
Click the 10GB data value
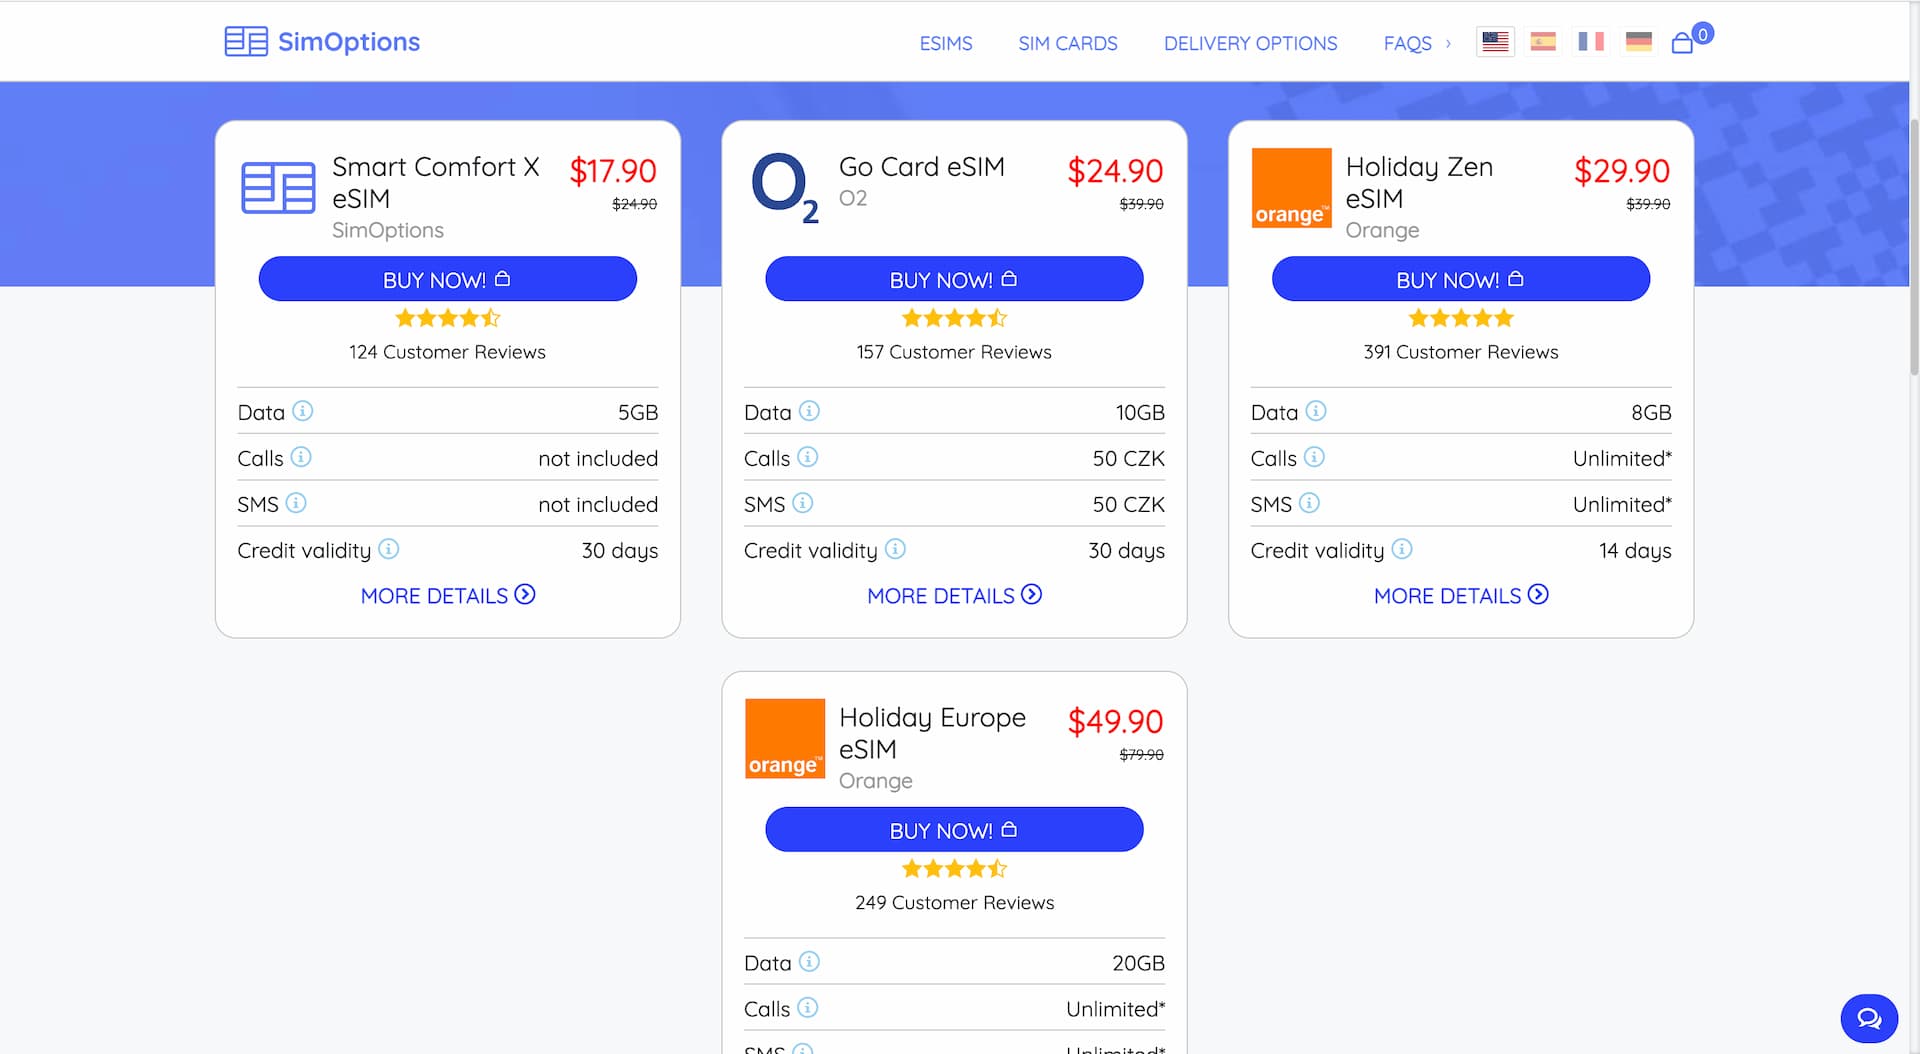pos(1140,412)
